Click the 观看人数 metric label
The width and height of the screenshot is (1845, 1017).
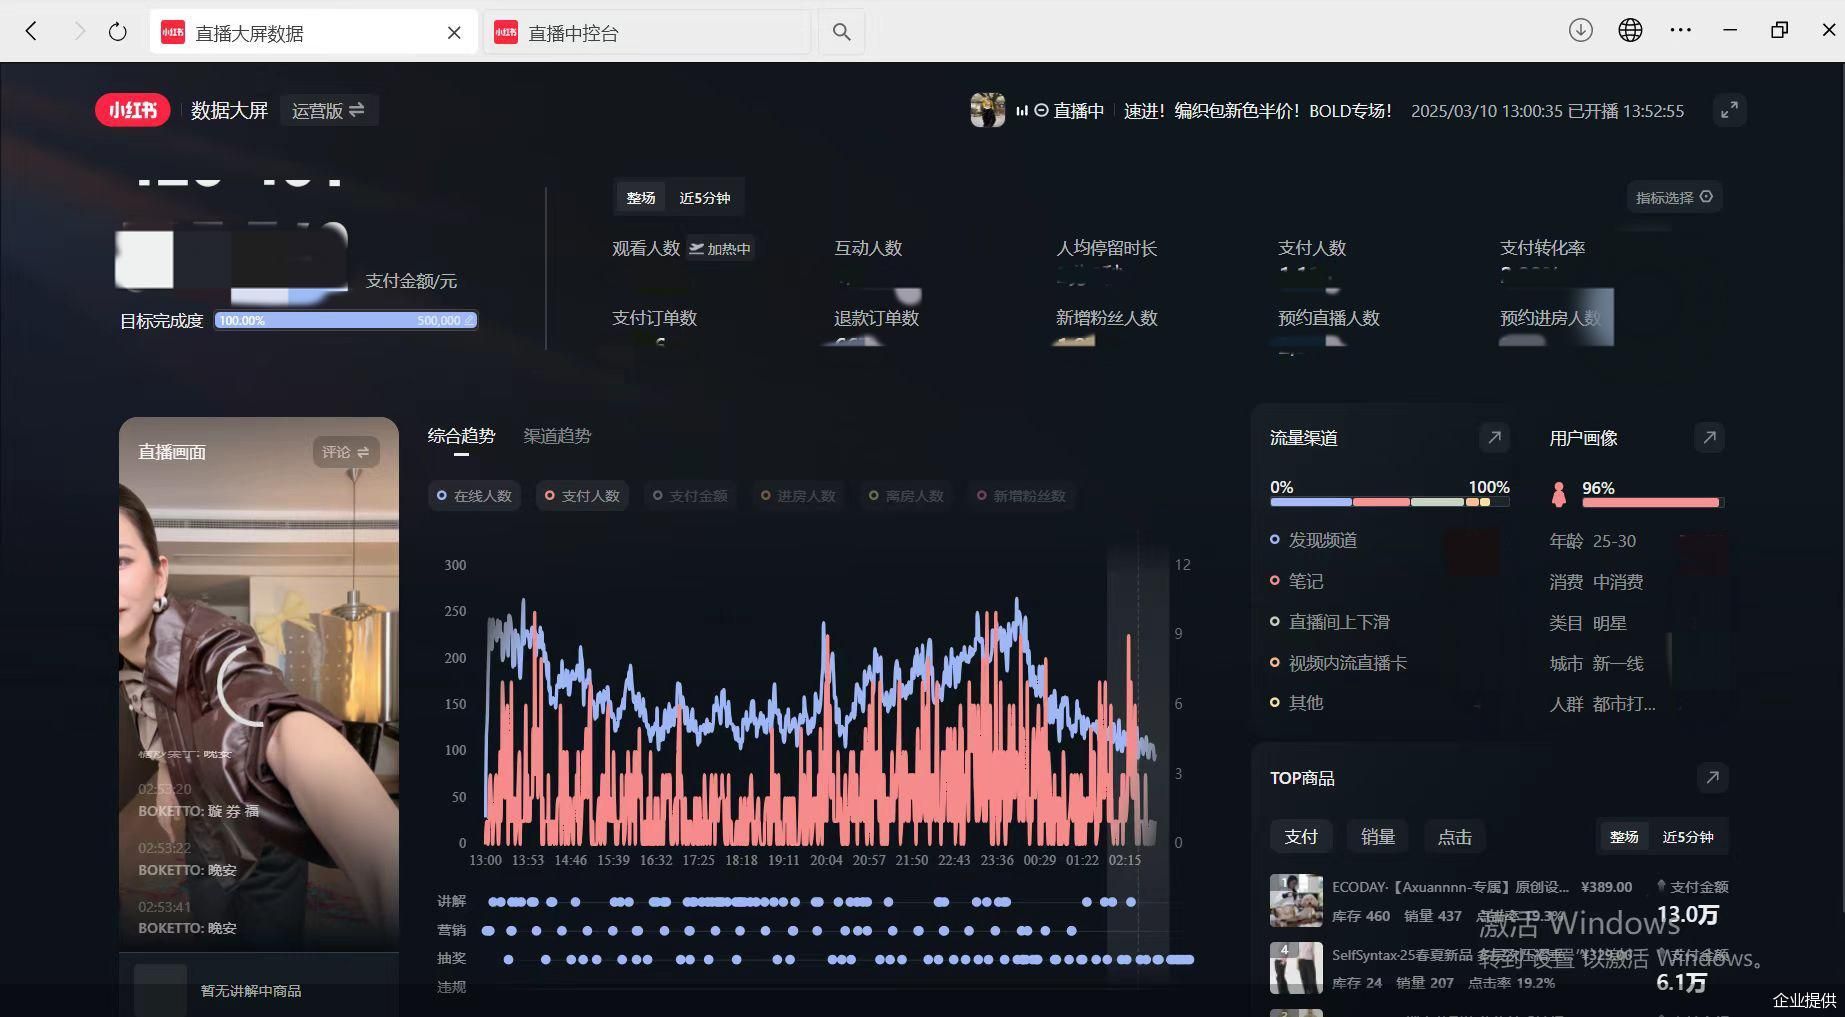point(646,248)
